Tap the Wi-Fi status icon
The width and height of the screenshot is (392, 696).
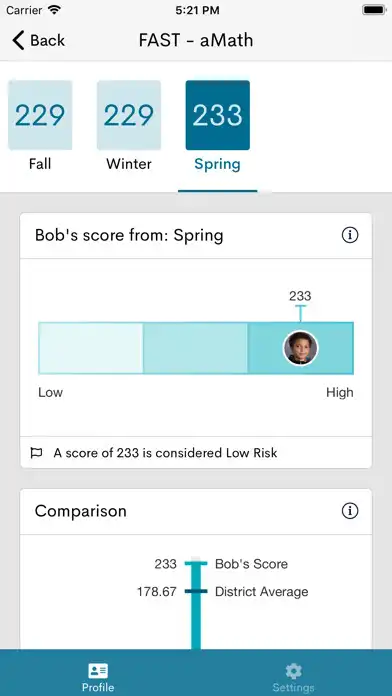pos(55,10)
